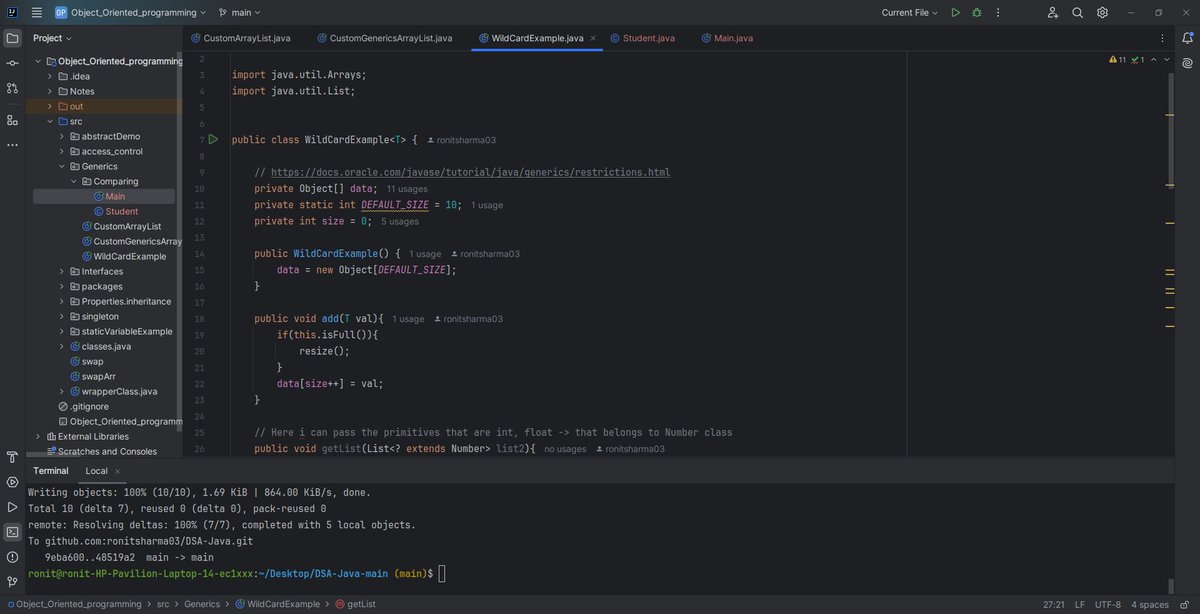Go to previous highlighted error arrow

[x=1154, y=60]
